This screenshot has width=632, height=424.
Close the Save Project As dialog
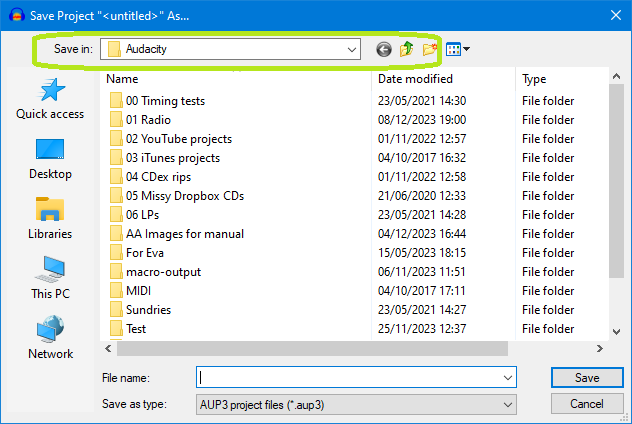click(x=615, y=15)
